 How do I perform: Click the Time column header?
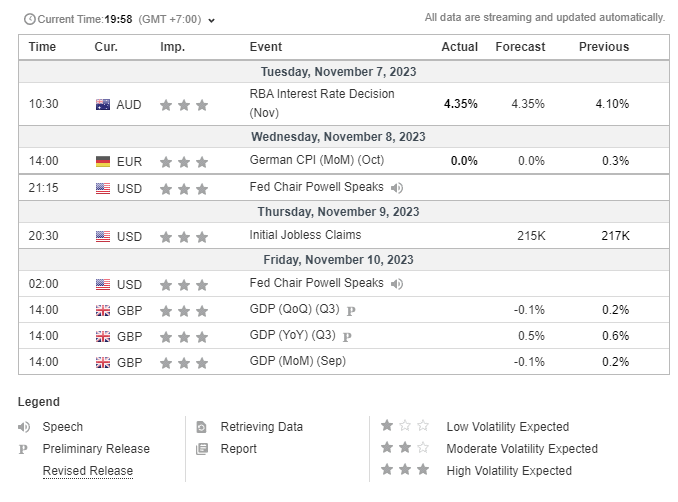coord(42,47)
